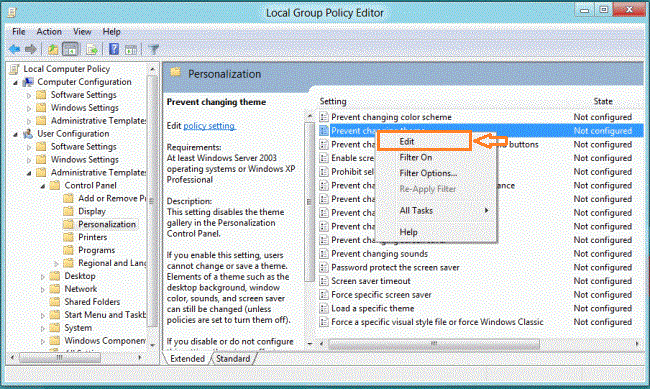Click the policy icon beside Prevent changing color scheme
650x389 pixels.
[324, 117]
